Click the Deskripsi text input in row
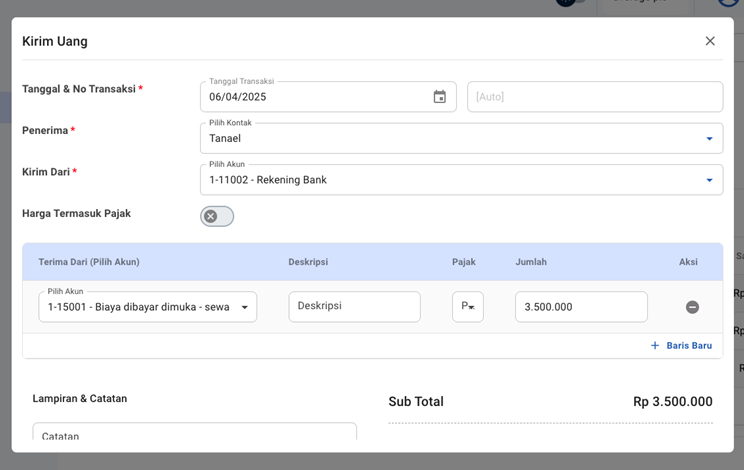 [x=354, y=307]
